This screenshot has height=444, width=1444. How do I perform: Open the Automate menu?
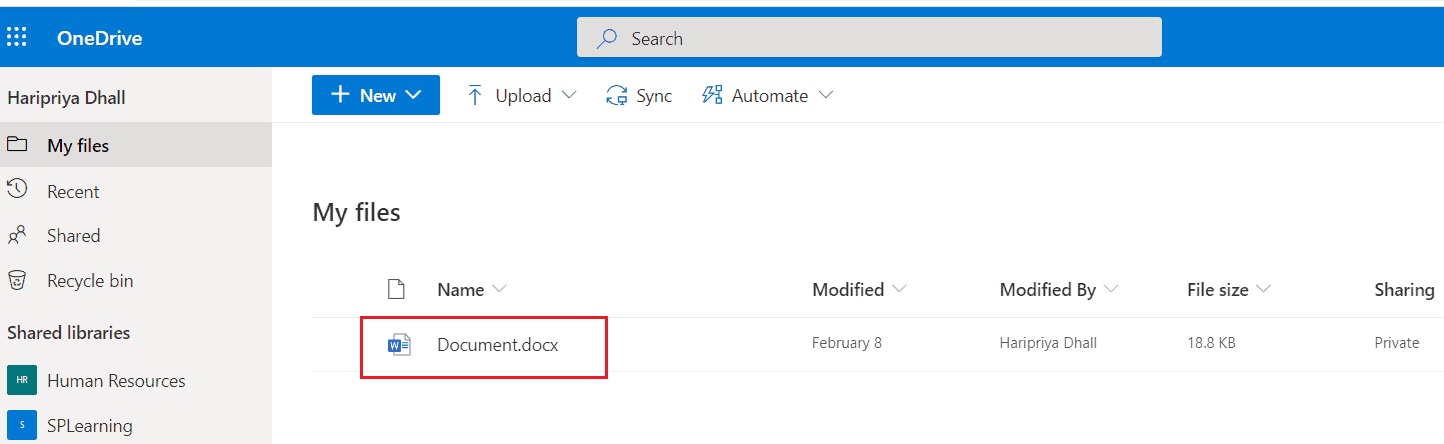[x=767, y=95]
